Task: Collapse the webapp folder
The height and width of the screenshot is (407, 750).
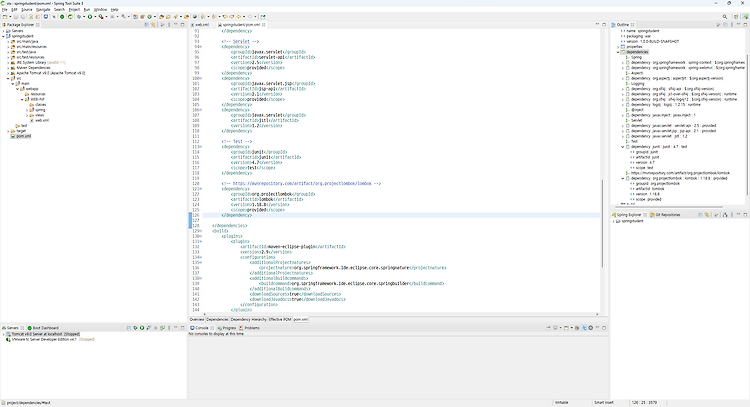Action: click(x=18, y=89)
